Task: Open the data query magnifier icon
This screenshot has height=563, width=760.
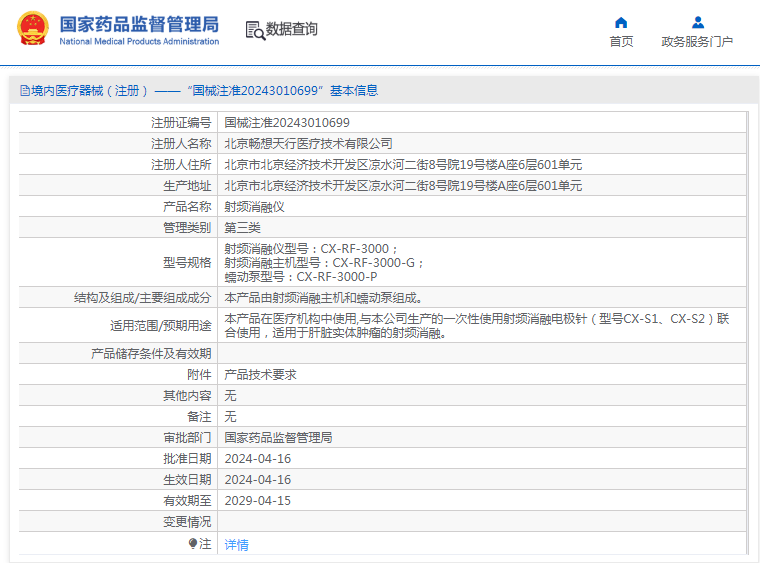Action: point(255,31)
